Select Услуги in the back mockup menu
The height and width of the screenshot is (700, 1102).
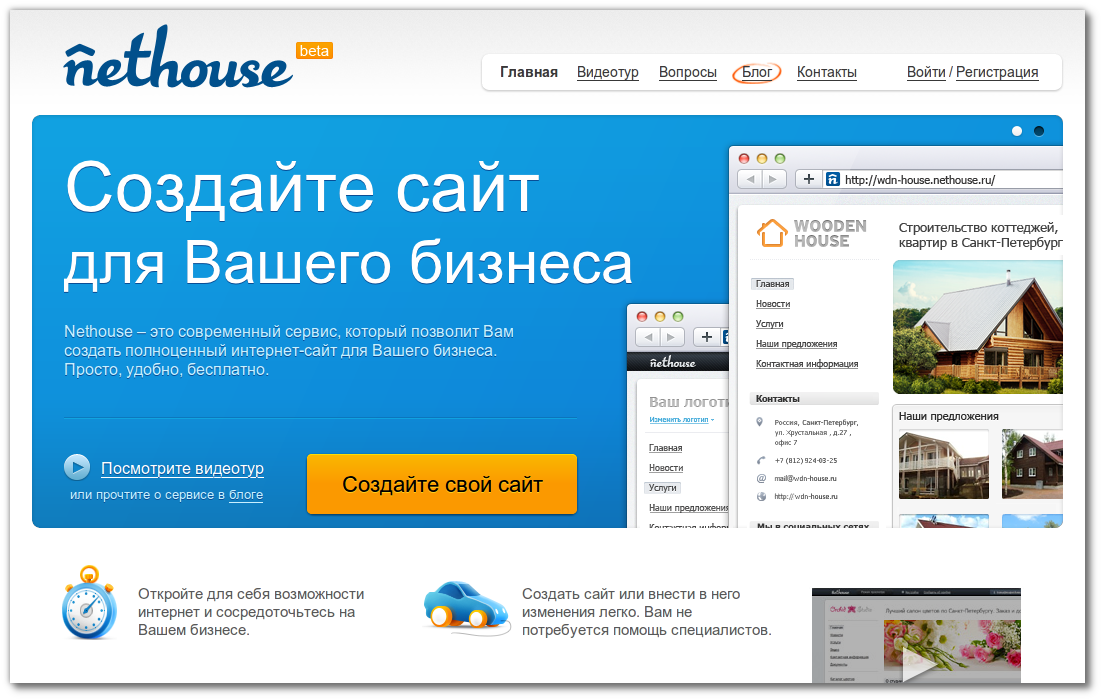pyautogui.click(x=662, y=488)
